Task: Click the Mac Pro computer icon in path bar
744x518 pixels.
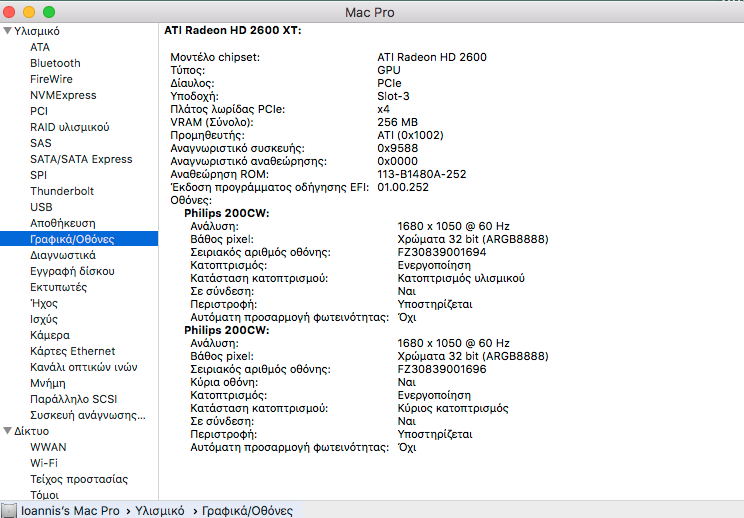Action: (x=9, y=510)
